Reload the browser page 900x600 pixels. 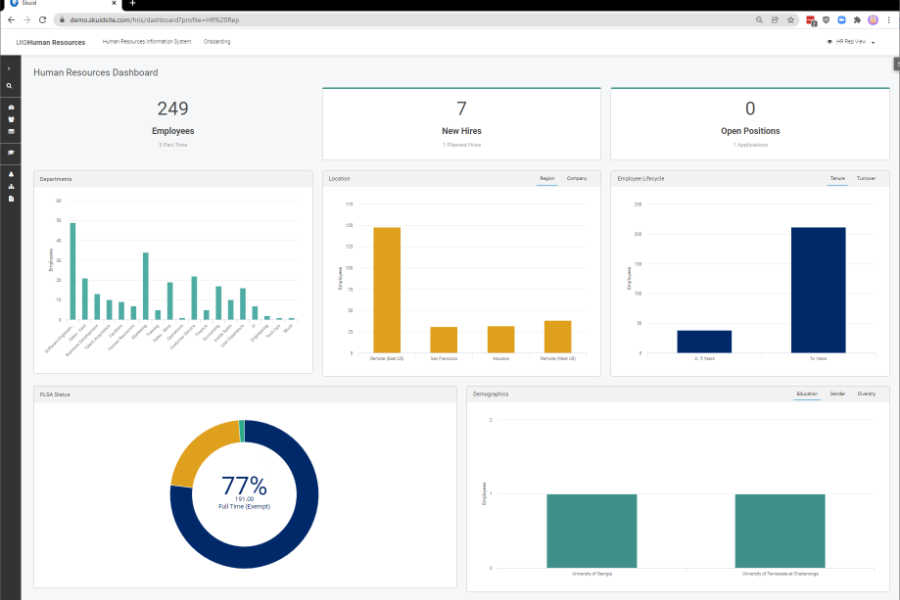[x=42, y=20]
